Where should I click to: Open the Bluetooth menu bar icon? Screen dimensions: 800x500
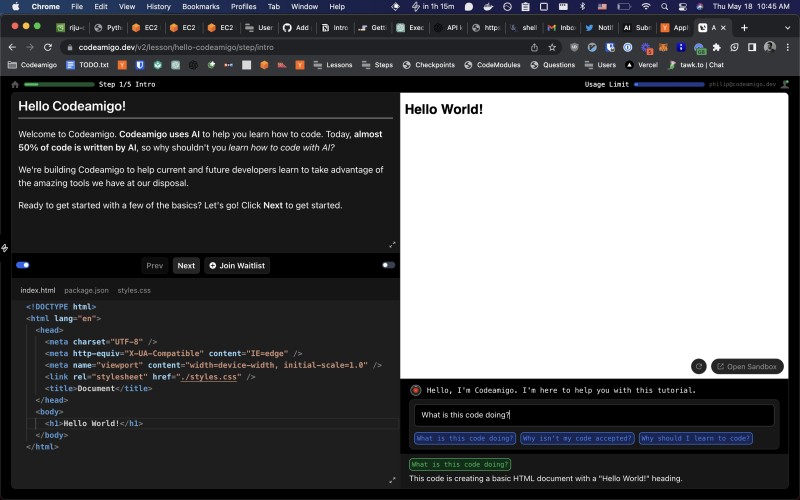pos(582,7)
